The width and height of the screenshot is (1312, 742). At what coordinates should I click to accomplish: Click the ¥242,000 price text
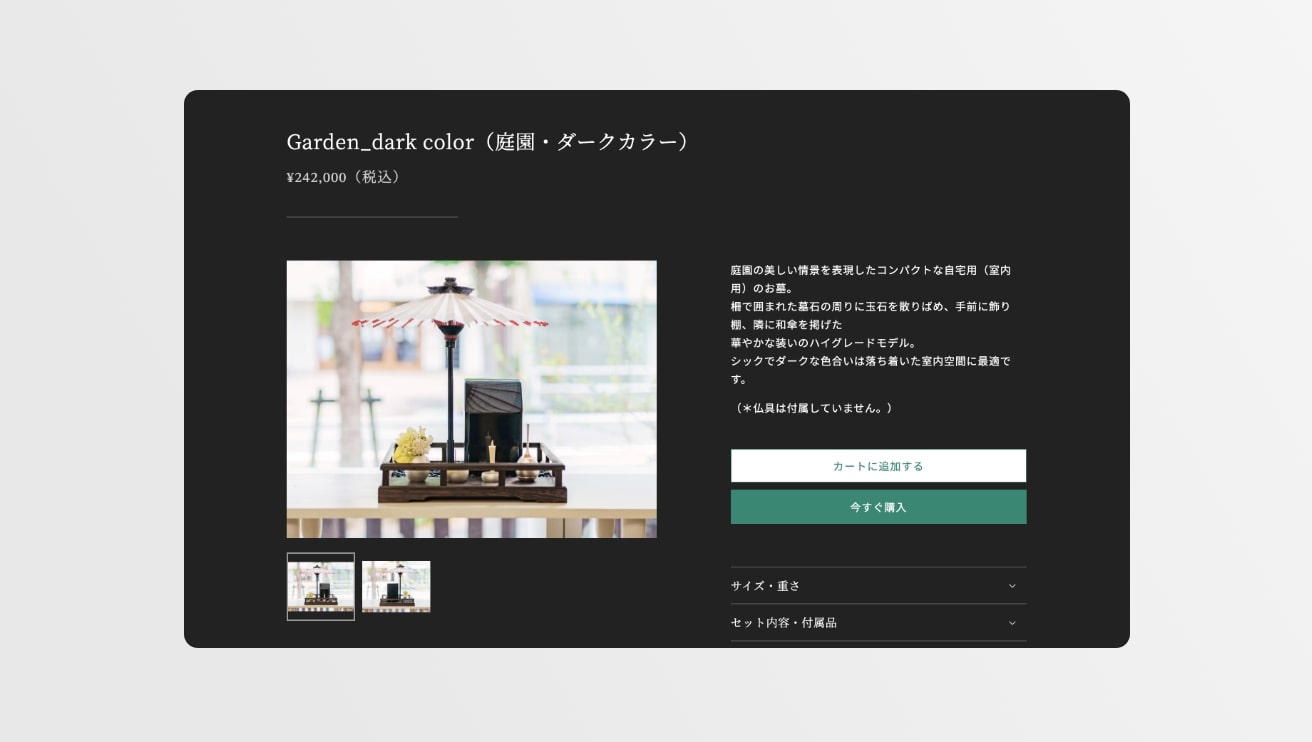click(316, 178)
